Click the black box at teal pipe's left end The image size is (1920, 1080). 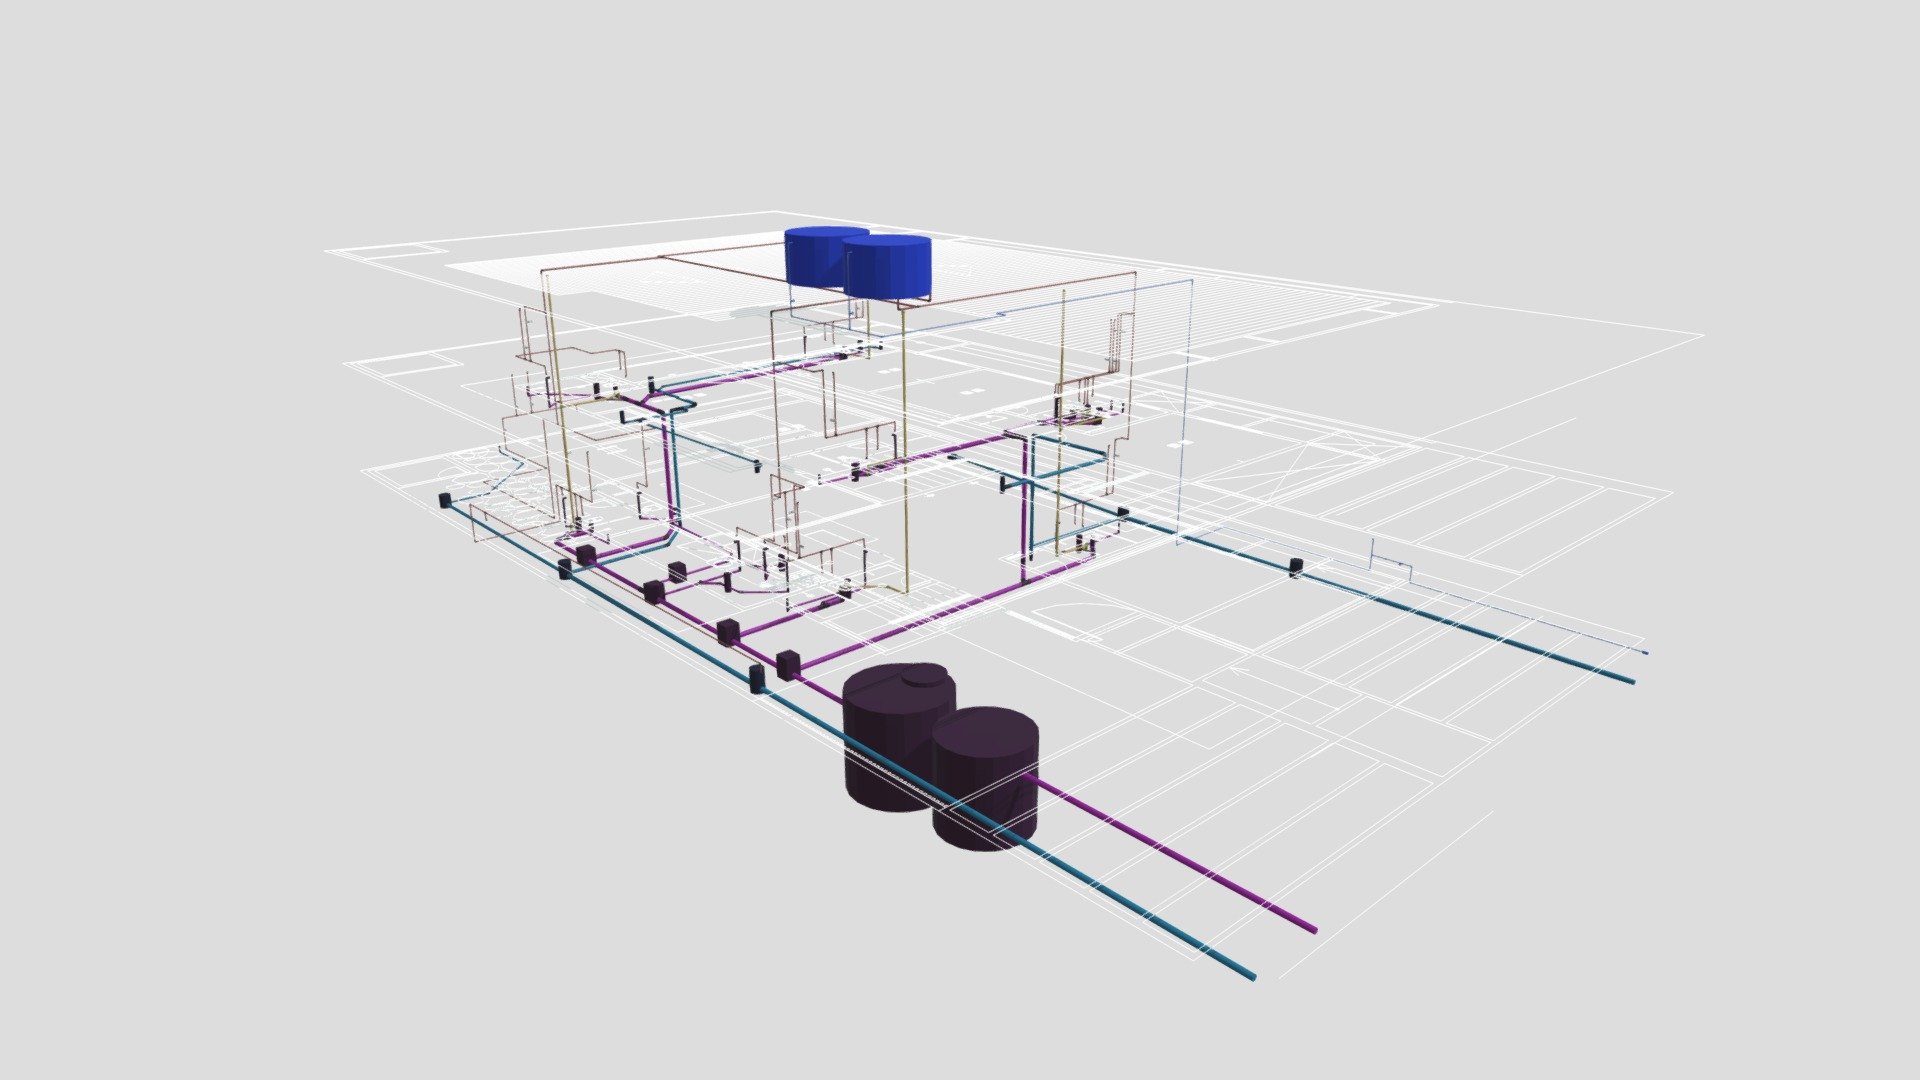(x=445, y=499)
